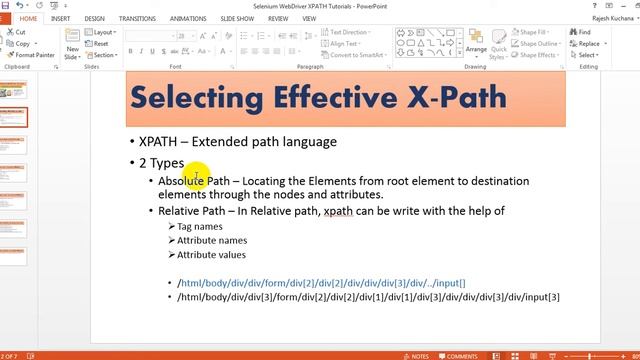Viewport: 640px width, 360px height.
Task: Open the REVIEW tab
Action: pyautogui.click(x=278, y=19)
